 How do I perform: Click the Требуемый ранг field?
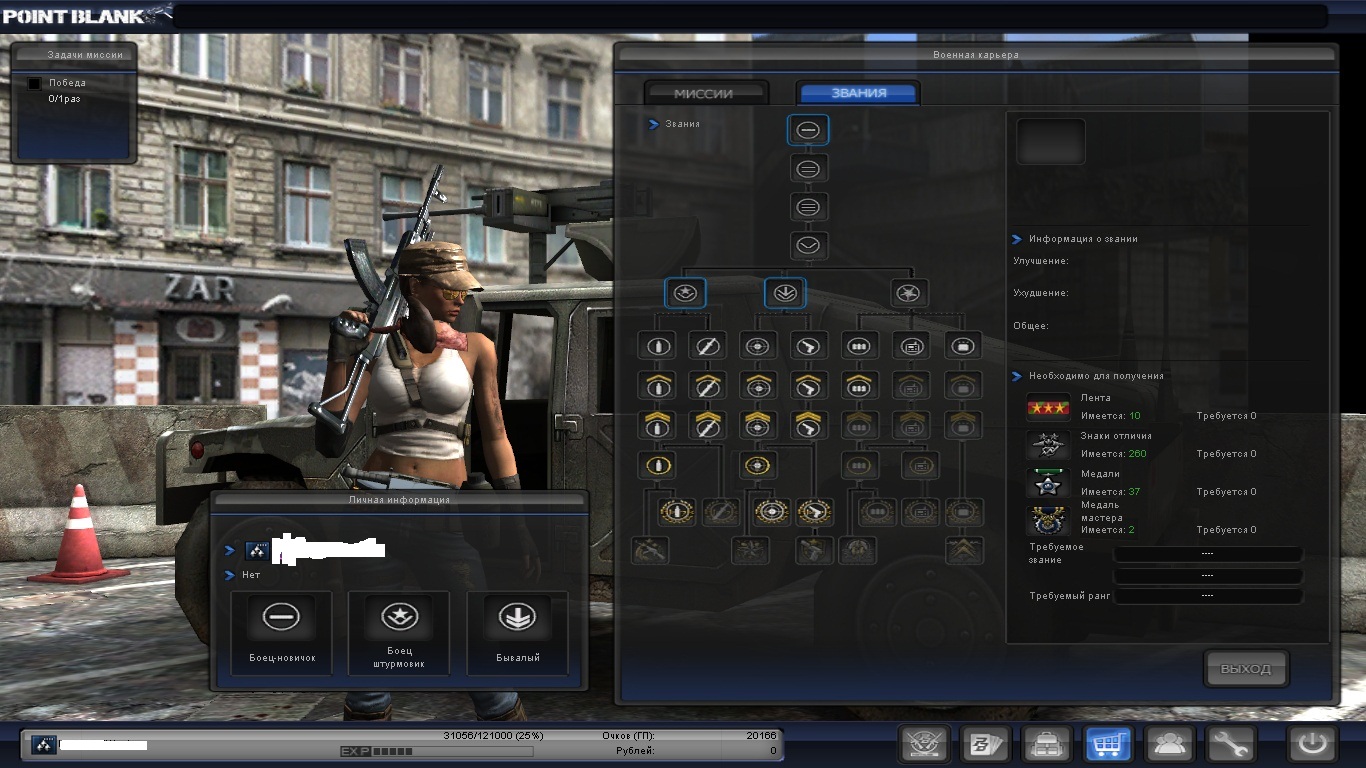click(1207, 596)
